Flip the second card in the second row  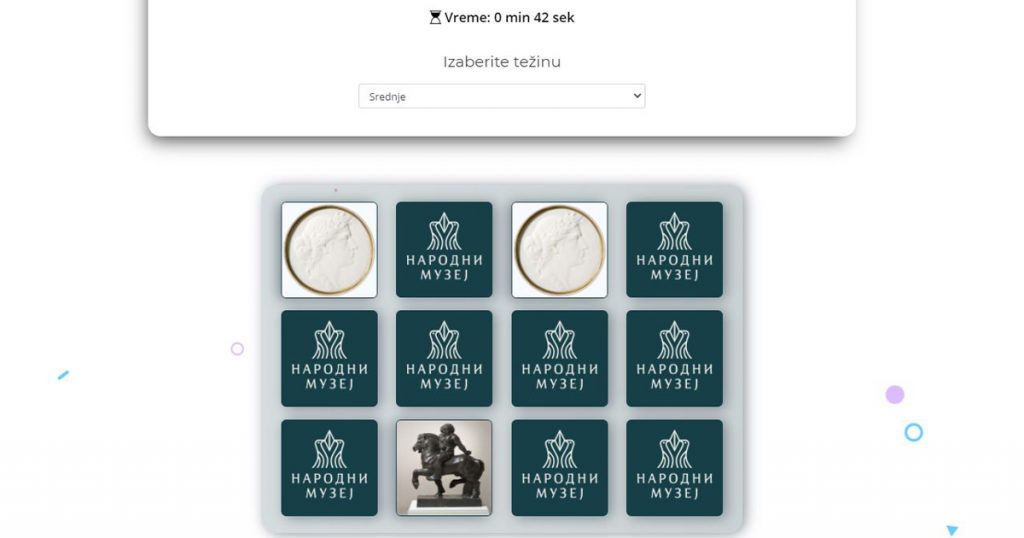[444, 358]
